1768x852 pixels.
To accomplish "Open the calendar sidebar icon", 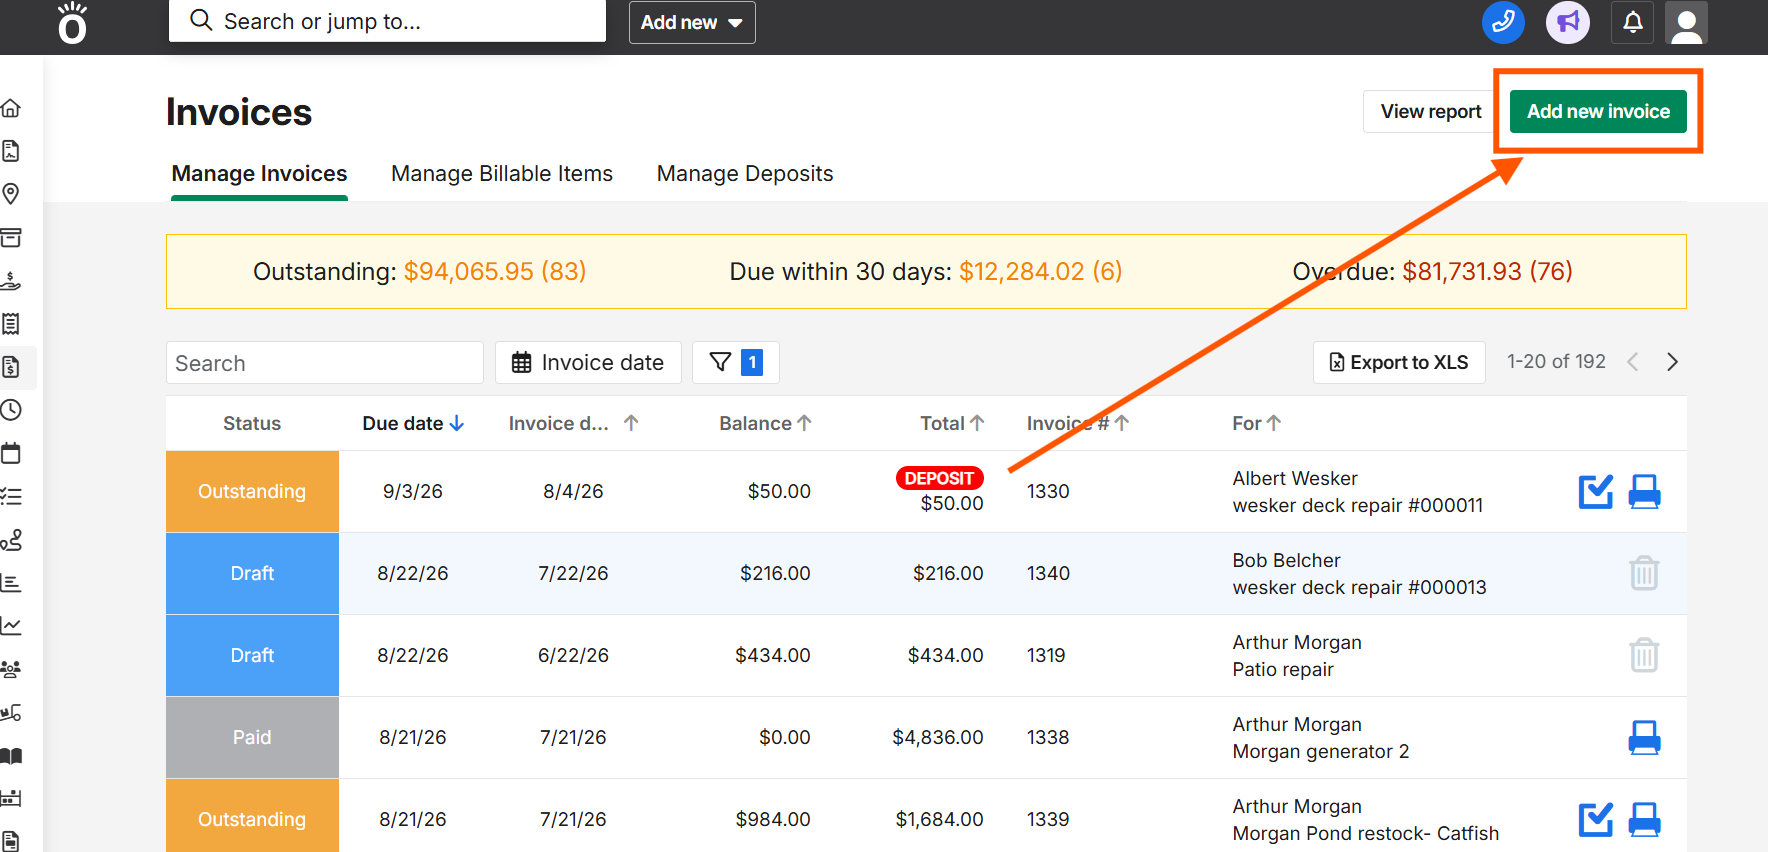I will tap(11, 453).
